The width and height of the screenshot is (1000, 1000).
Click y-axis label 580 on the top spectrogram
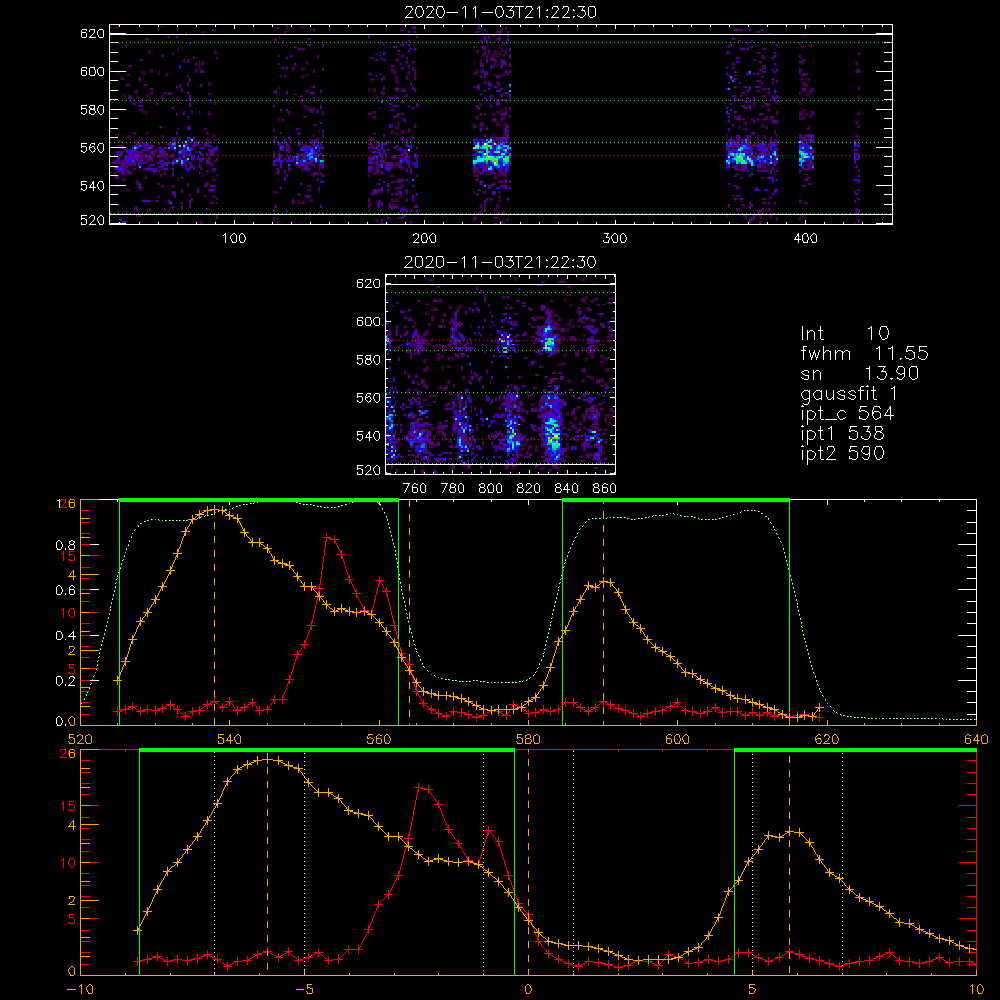(x=92, y=110)
